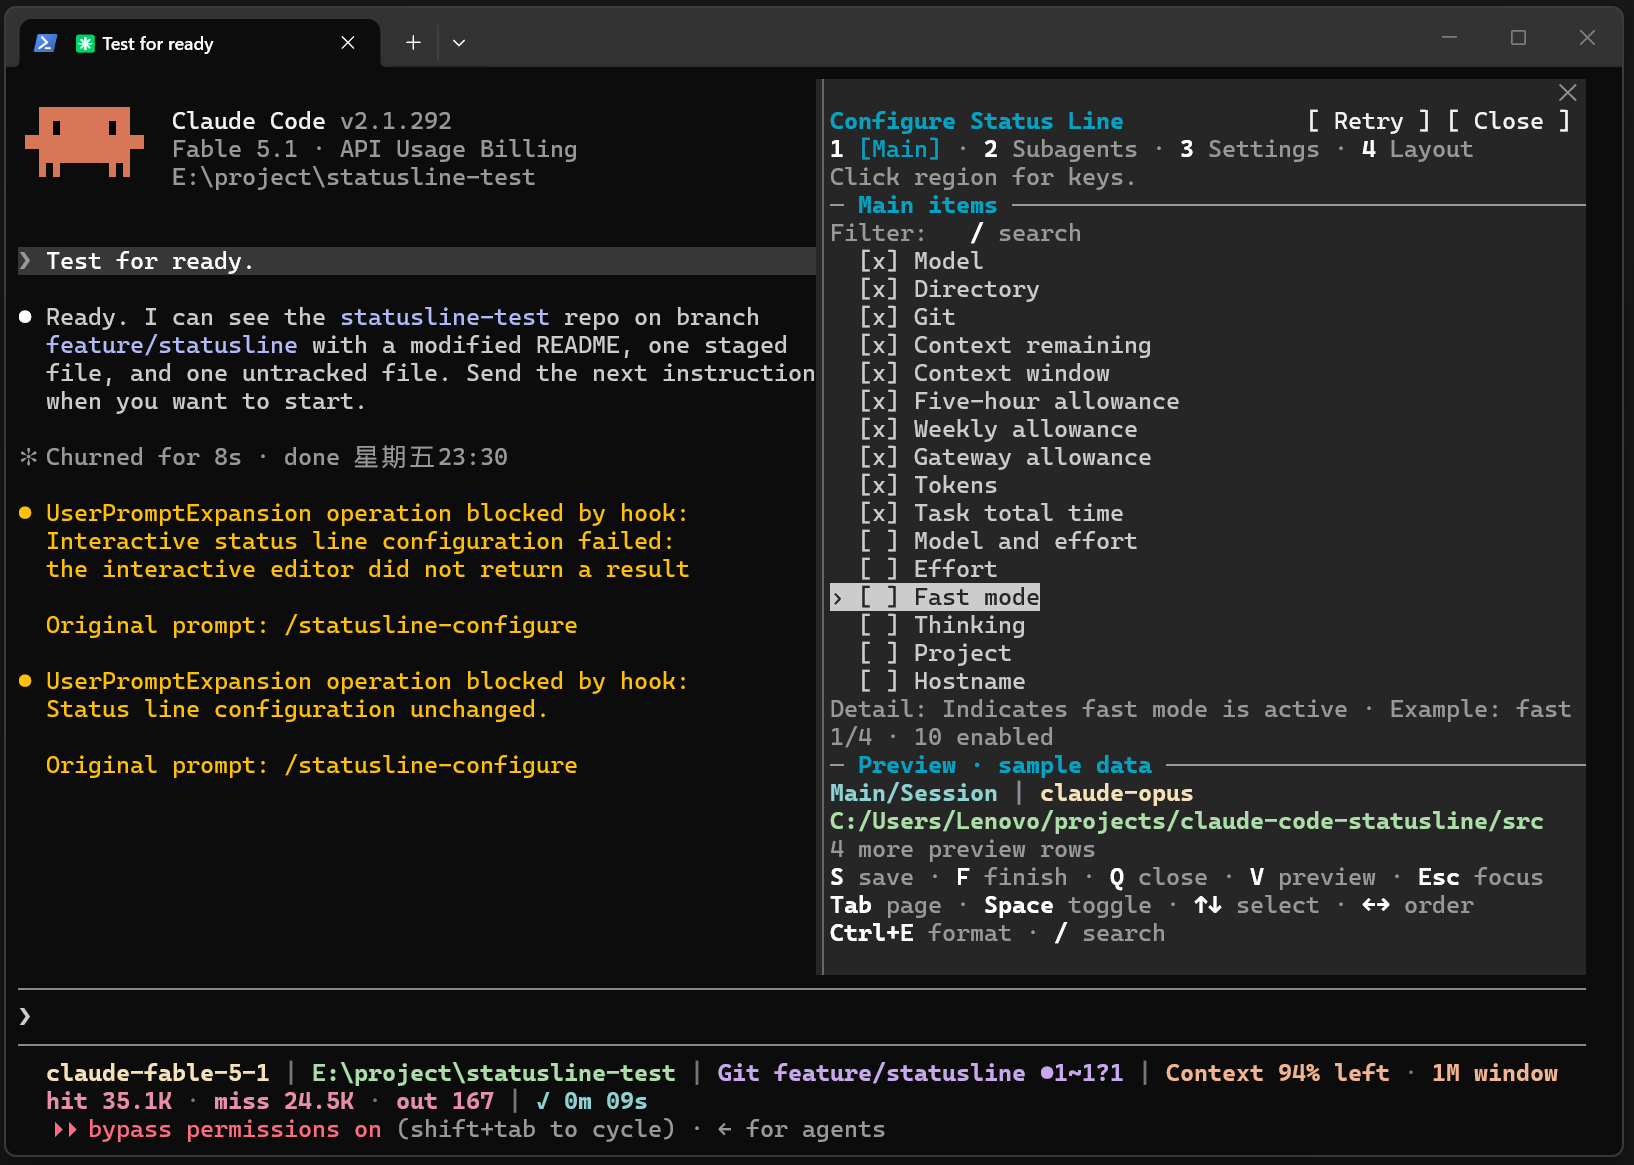1634x1165 pixels.
Task: Open the Layout tab
Action: pyautogui.click(x=1417, y=149)
